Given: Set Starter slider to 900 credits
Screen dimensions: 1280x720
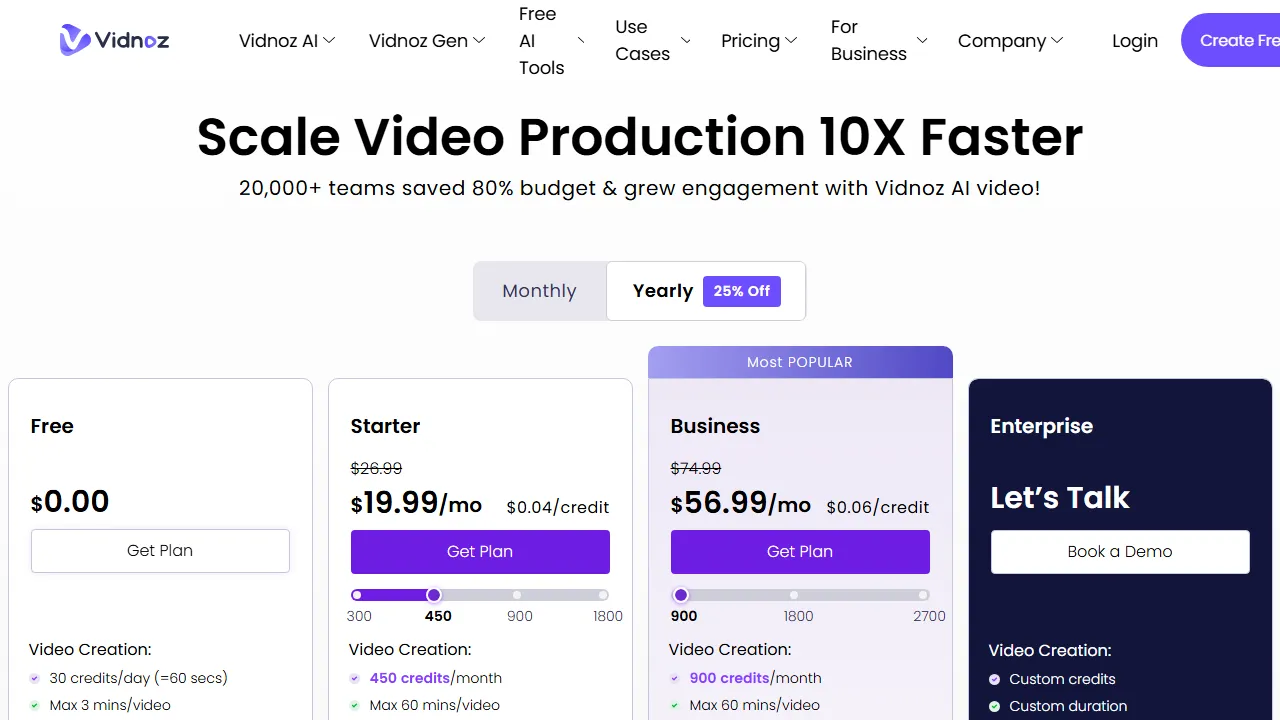Looking at the screenshot, I should click(x=517, y=595).
